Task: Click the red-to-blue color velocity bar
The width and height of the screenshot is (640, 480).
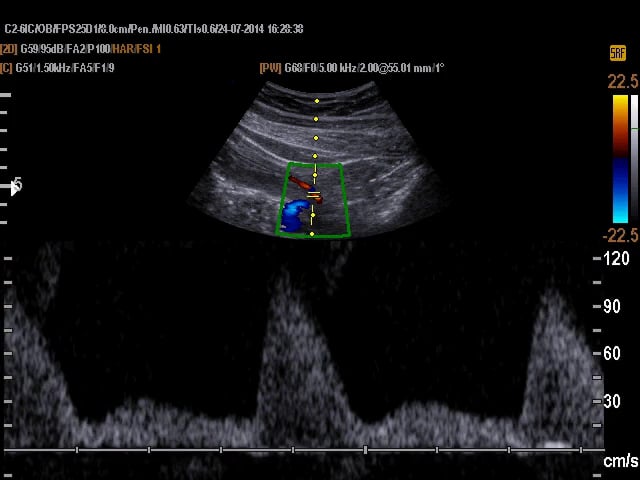Action: [620, 159]
